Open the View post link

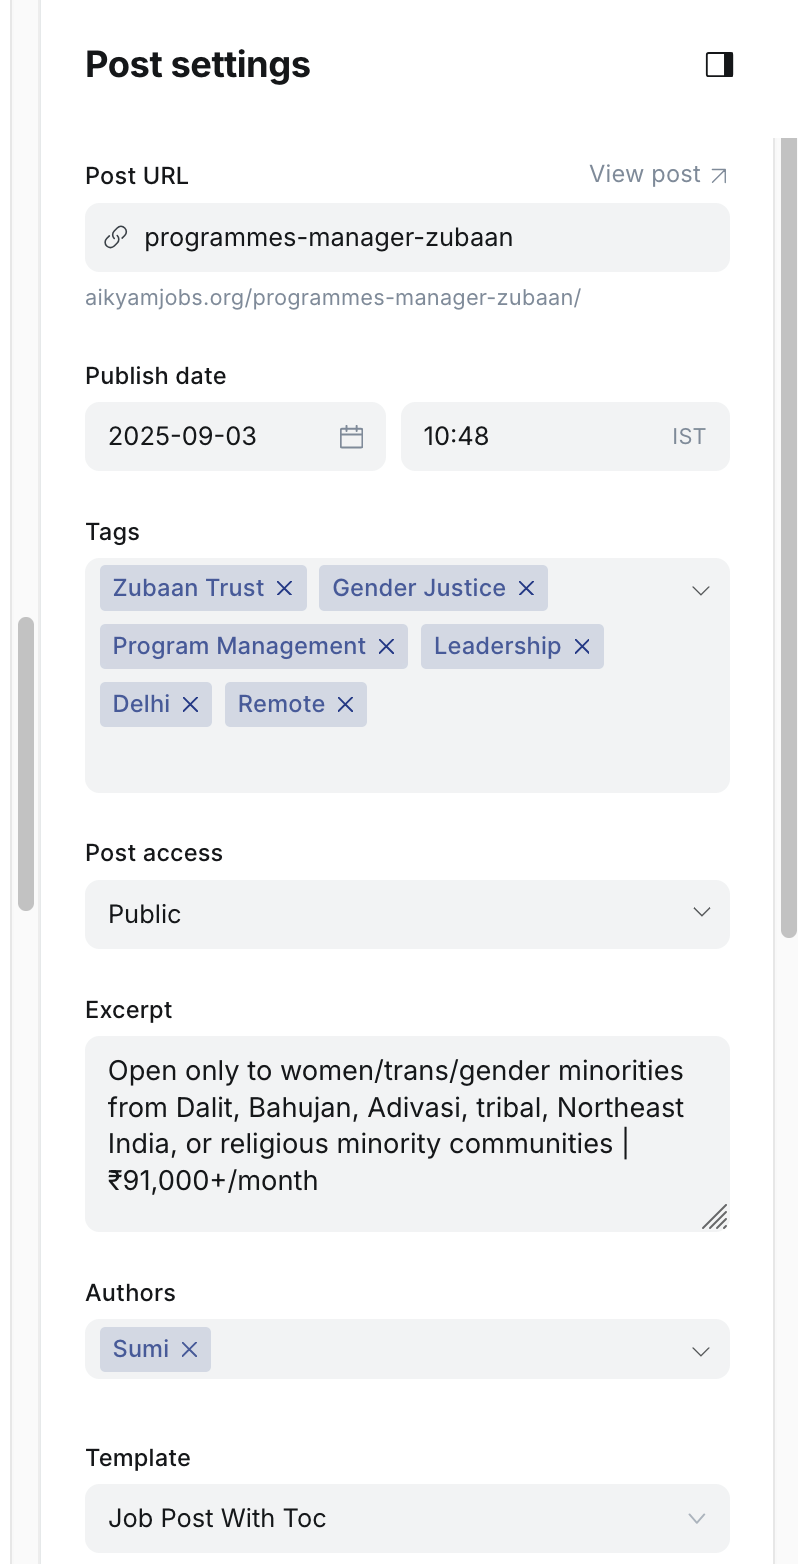tap(644, 174)
